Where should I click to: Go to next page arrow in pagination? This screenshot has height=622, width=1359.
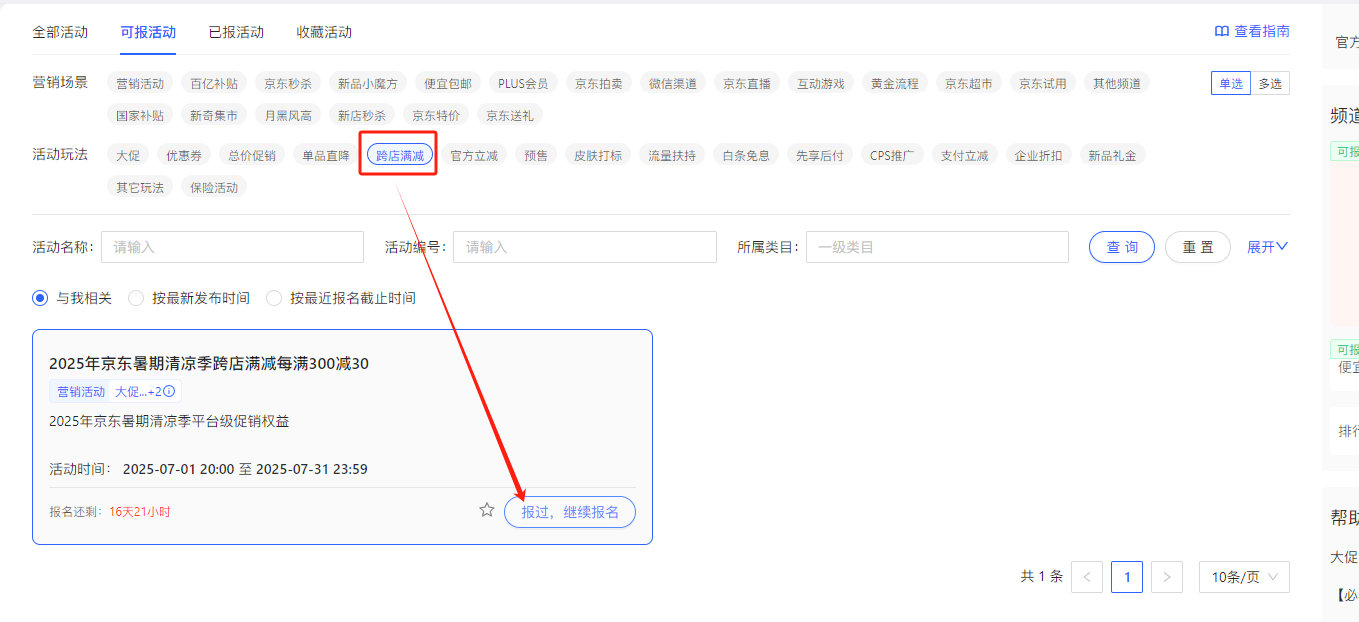click(1166, 577)
